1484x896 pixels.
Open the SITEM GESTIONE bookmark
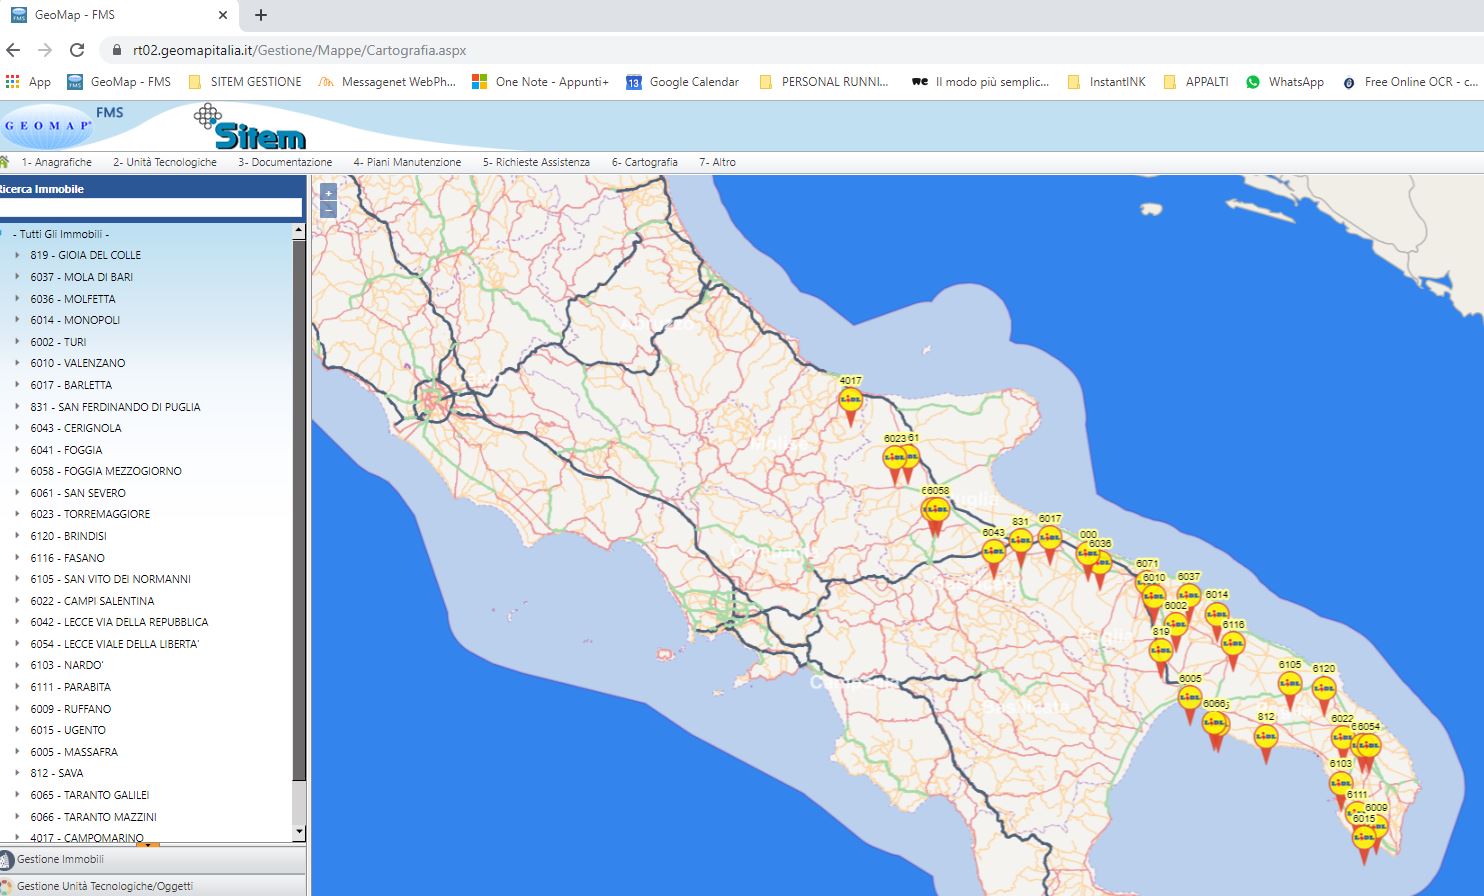[x=245, y=82]
